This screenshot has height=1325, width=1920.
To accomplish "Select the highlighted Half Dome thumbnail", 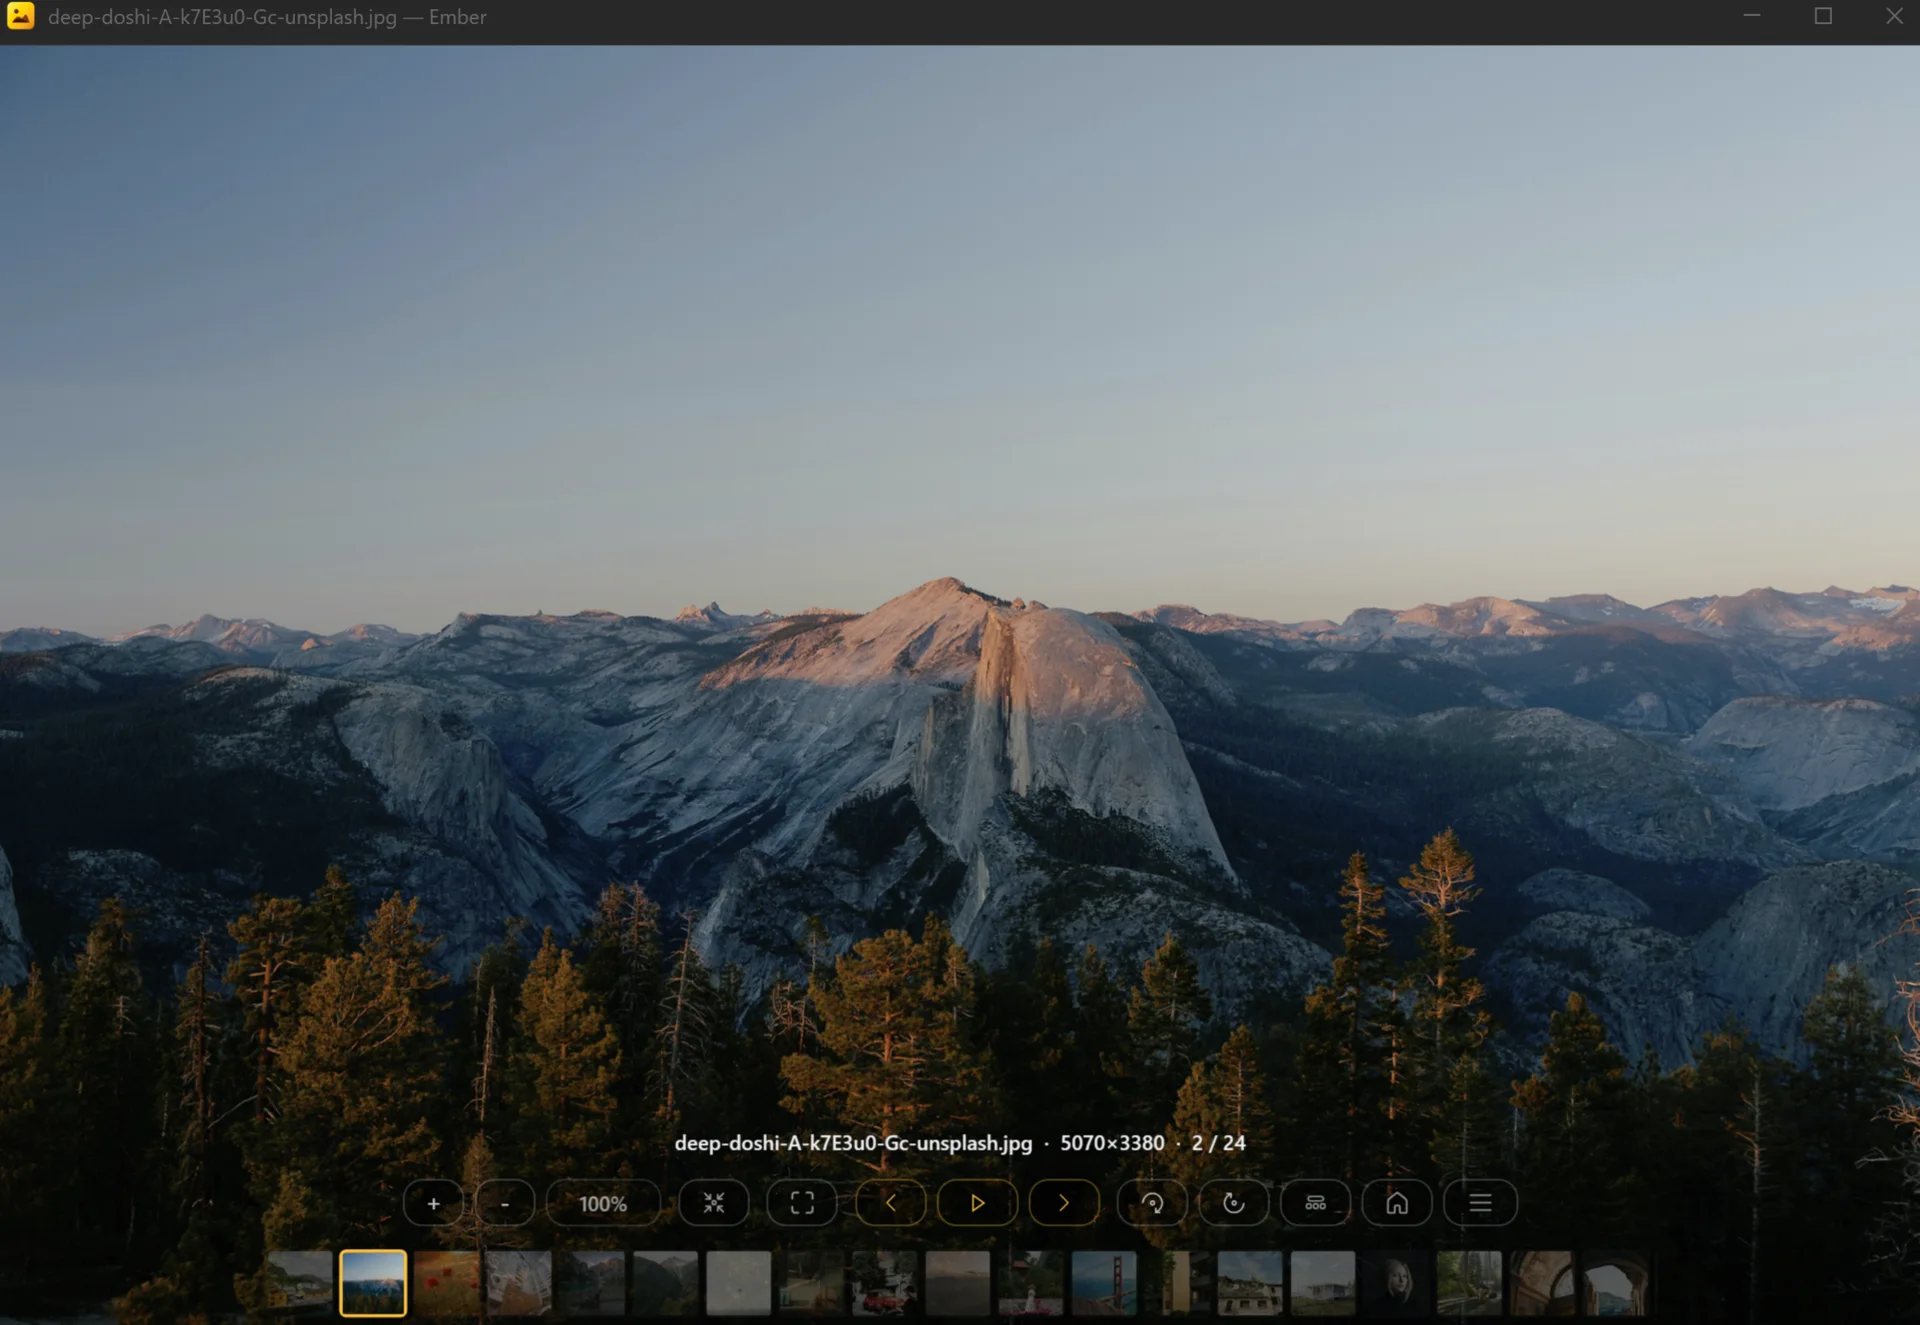I will [373, 1283].
